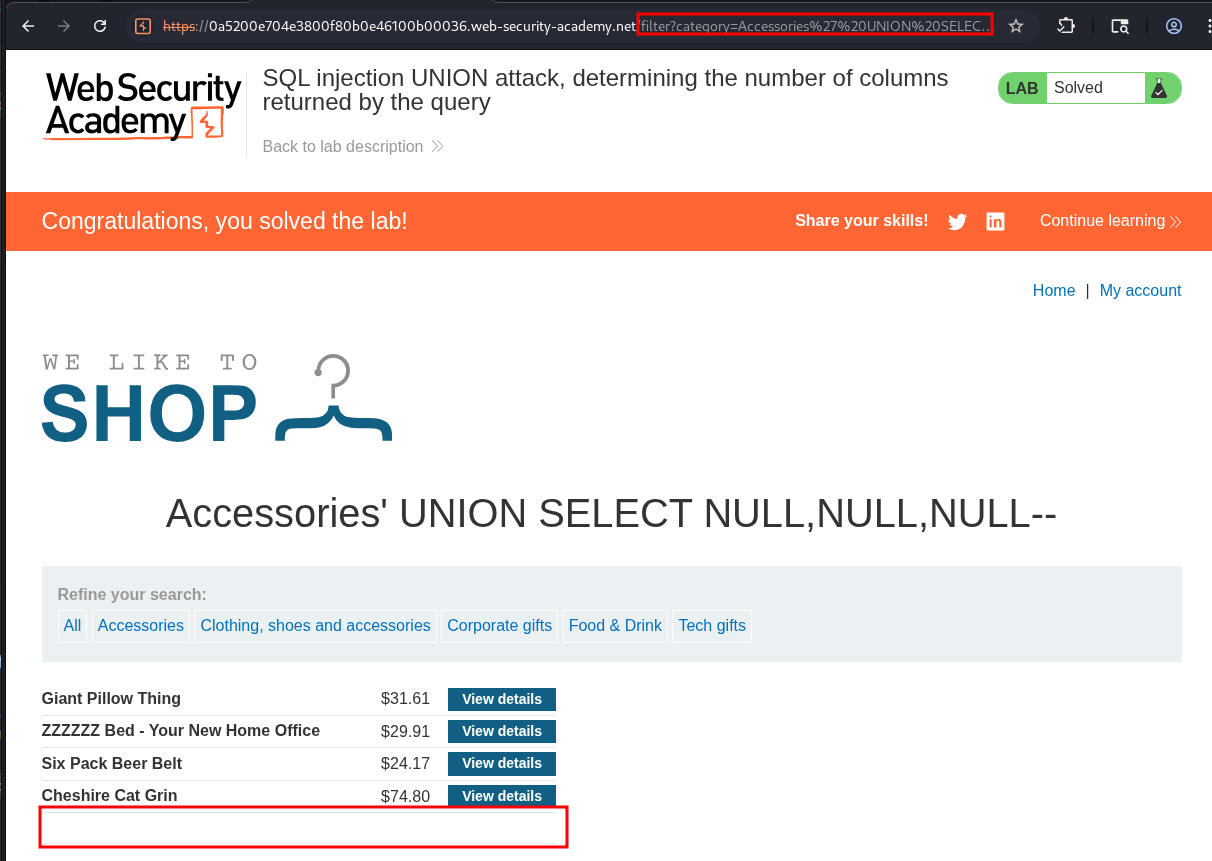Open the My account link
Viewport: 1212px width, 861px height.
[x=1140, y=290]
